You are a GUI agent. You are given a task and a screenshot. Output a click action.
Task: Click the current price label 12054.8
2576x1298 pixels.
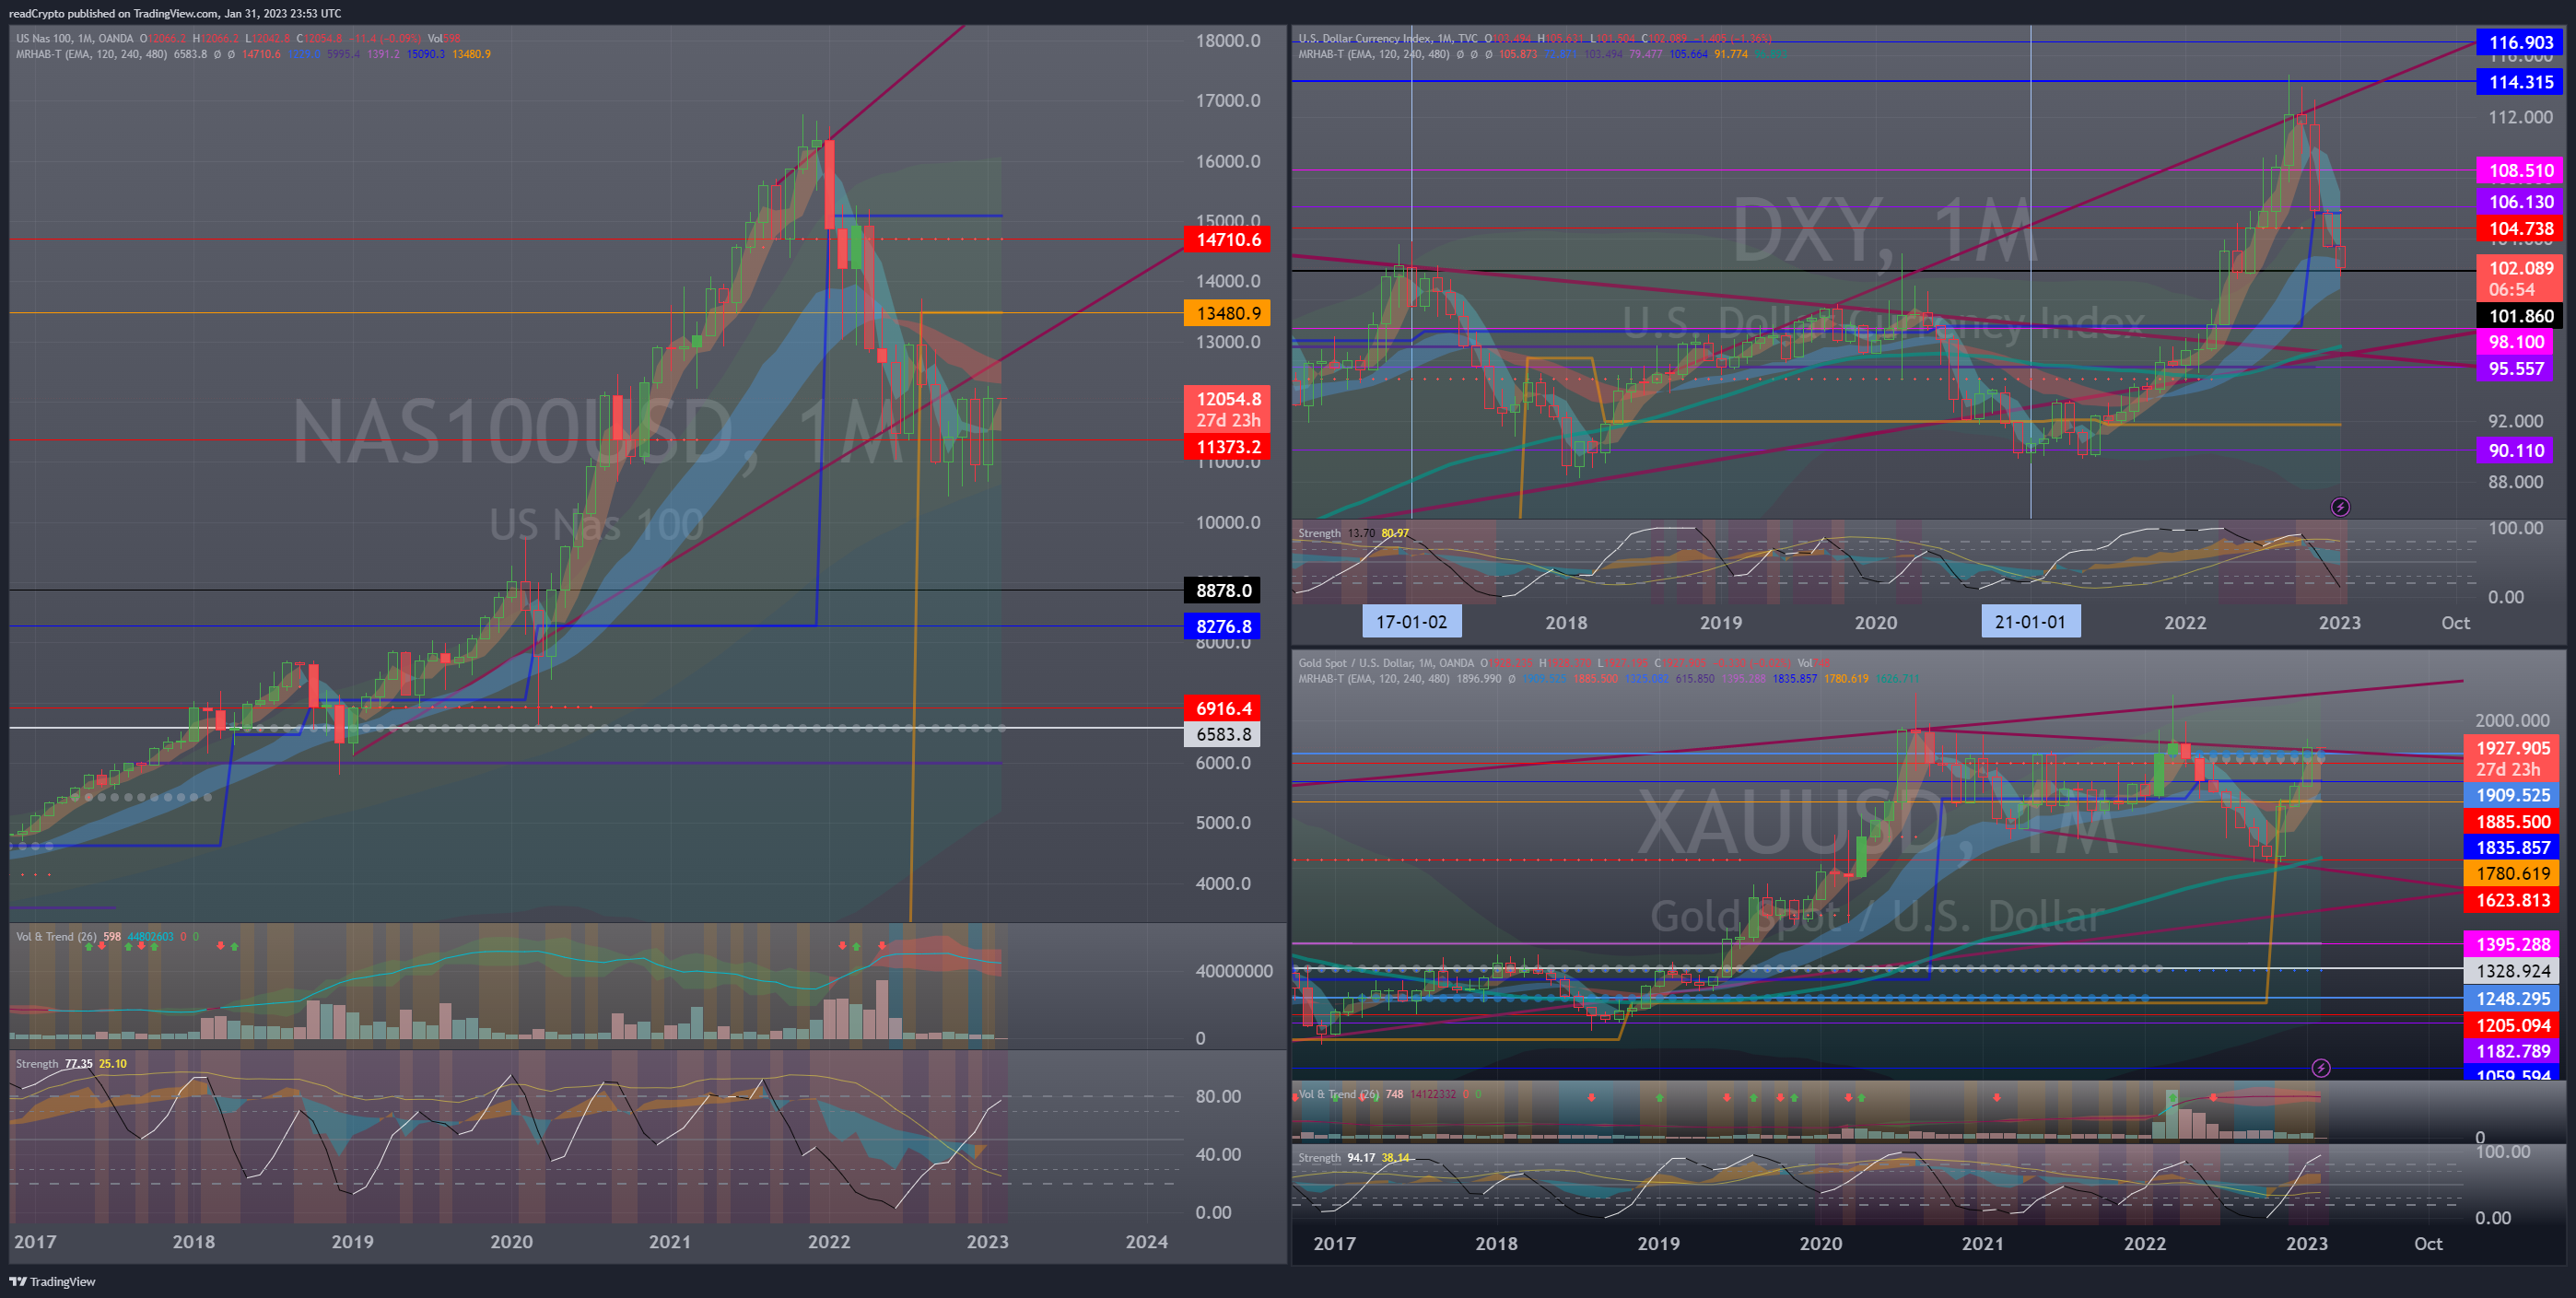click(1227, 409)
